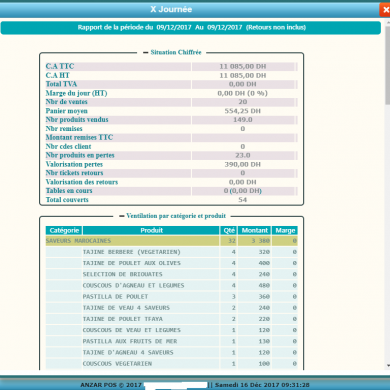This screenshot has width=390, height=390.
Task: Click the SAVEURS MAROCAINES category row
Action: (172, 241)
